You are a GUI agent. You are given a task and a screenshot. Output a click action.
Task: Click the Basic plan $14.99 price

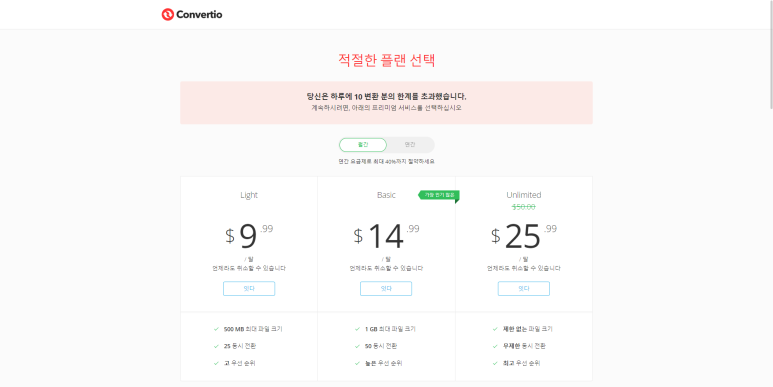(x=386, y=236)
